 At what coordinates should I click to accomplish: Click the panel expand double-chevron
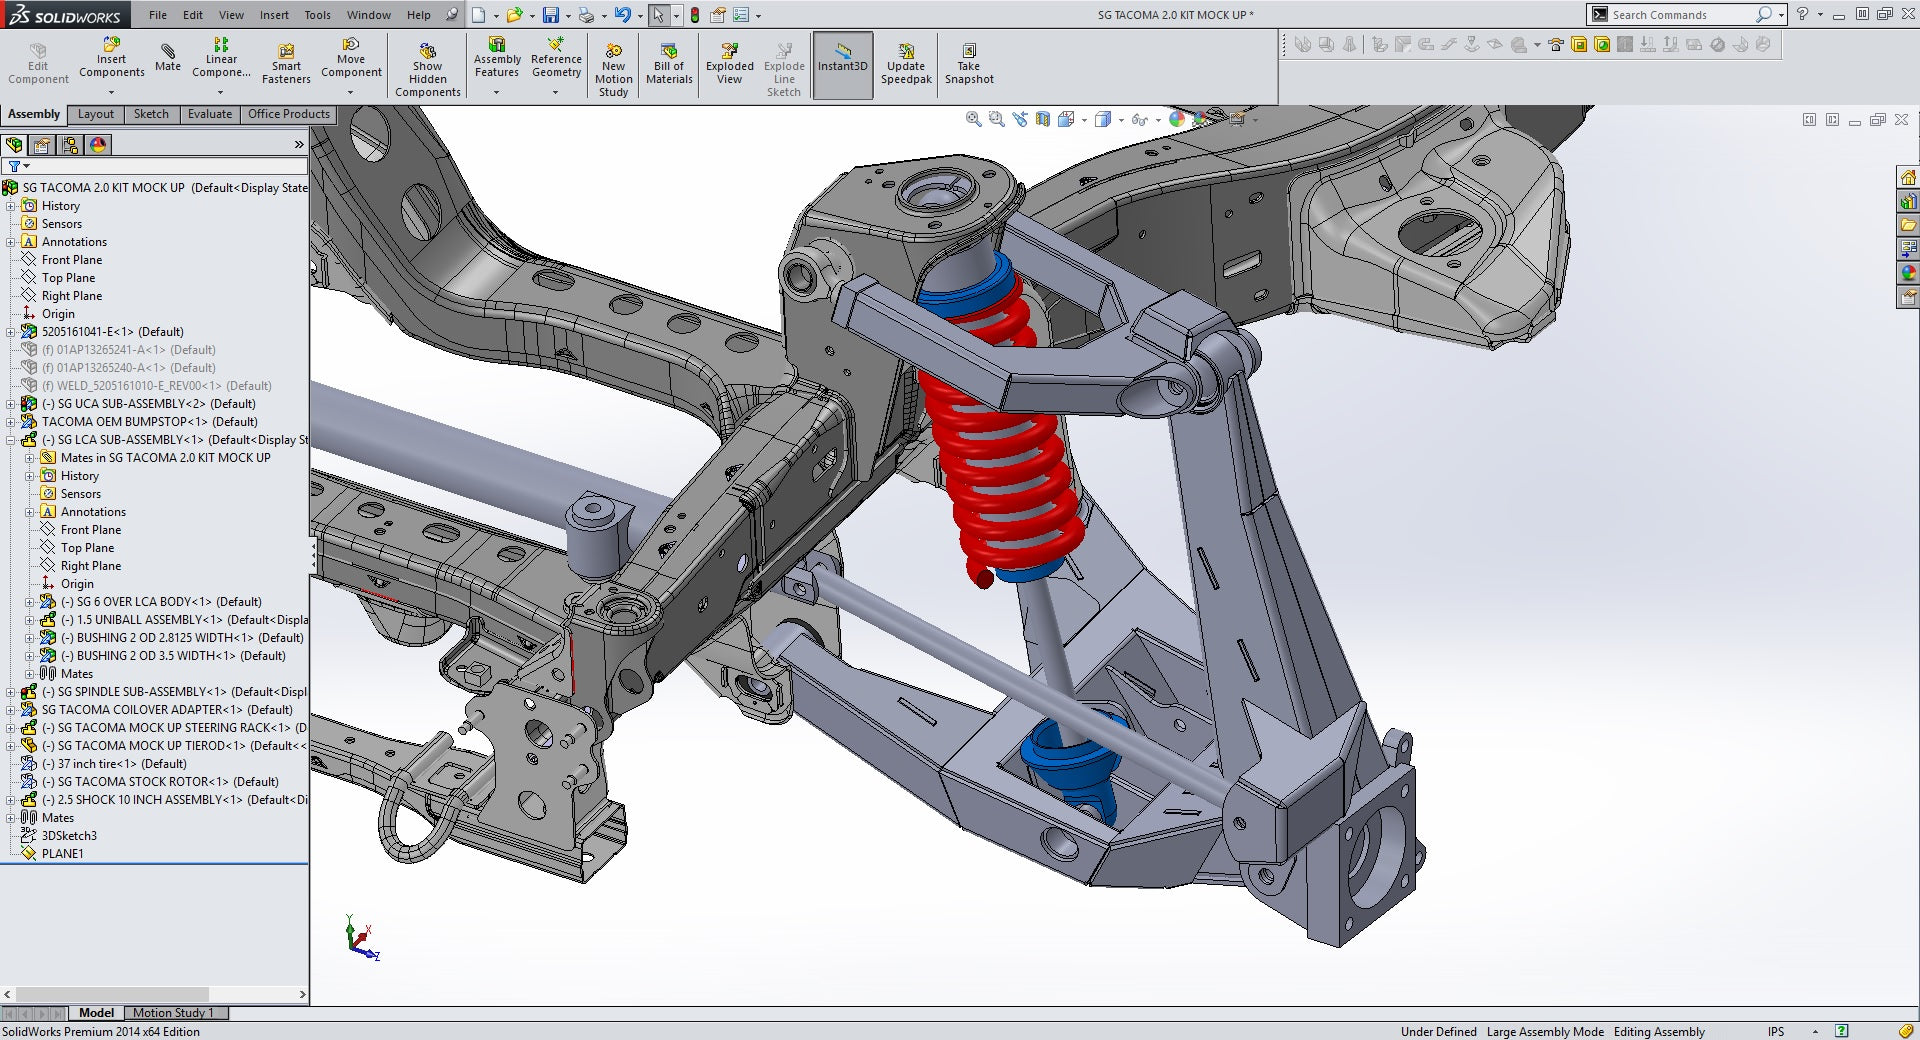click(x=298, y=145)
